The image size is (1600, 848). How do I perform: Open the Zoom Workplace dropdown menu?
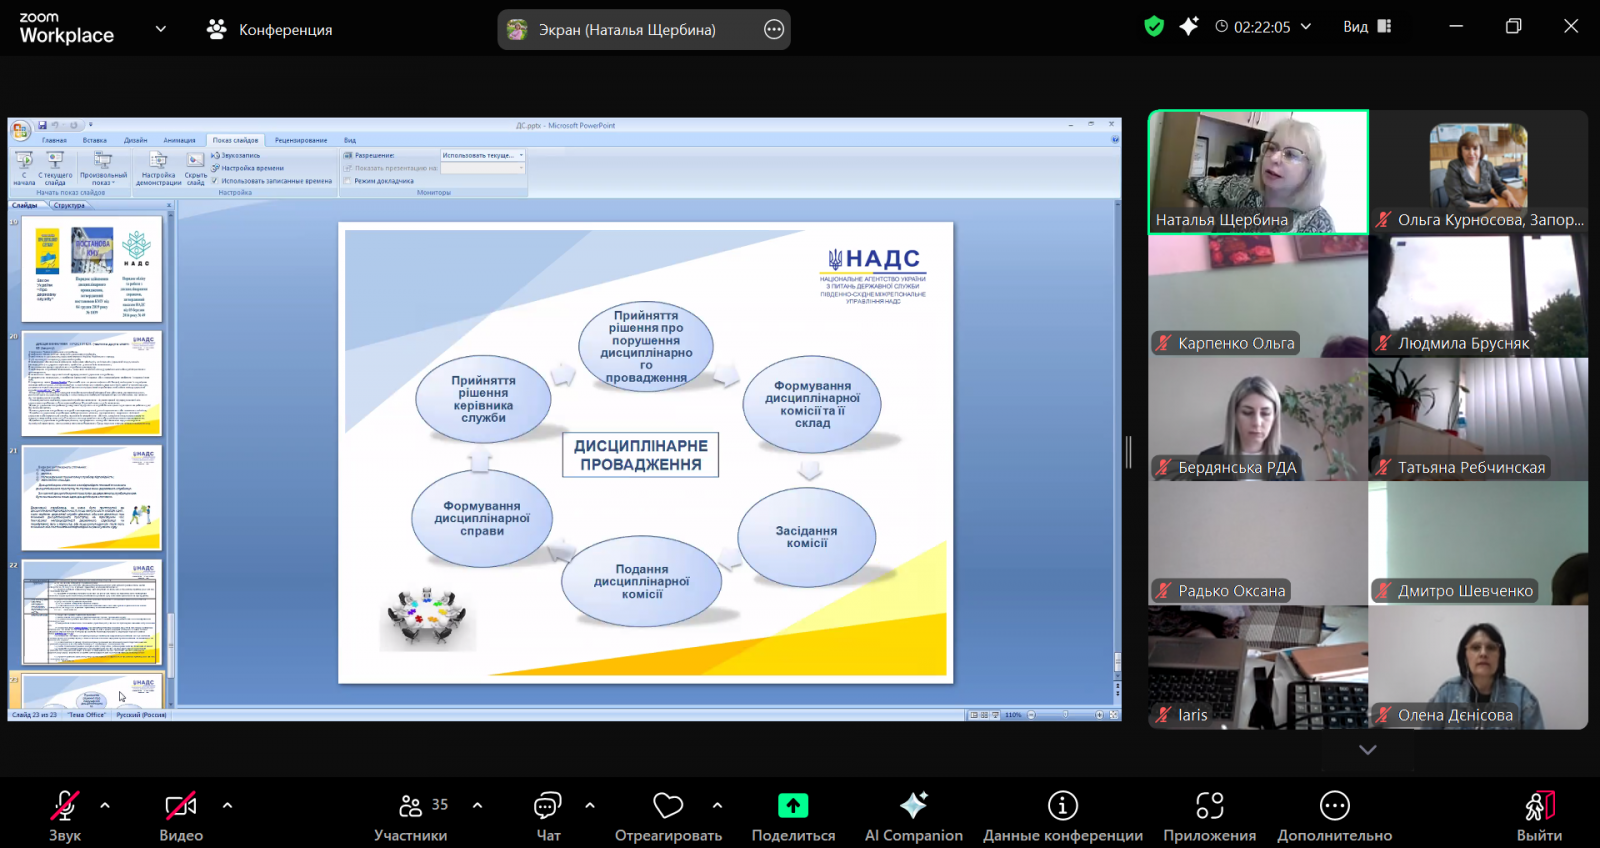tap(160, 29)
